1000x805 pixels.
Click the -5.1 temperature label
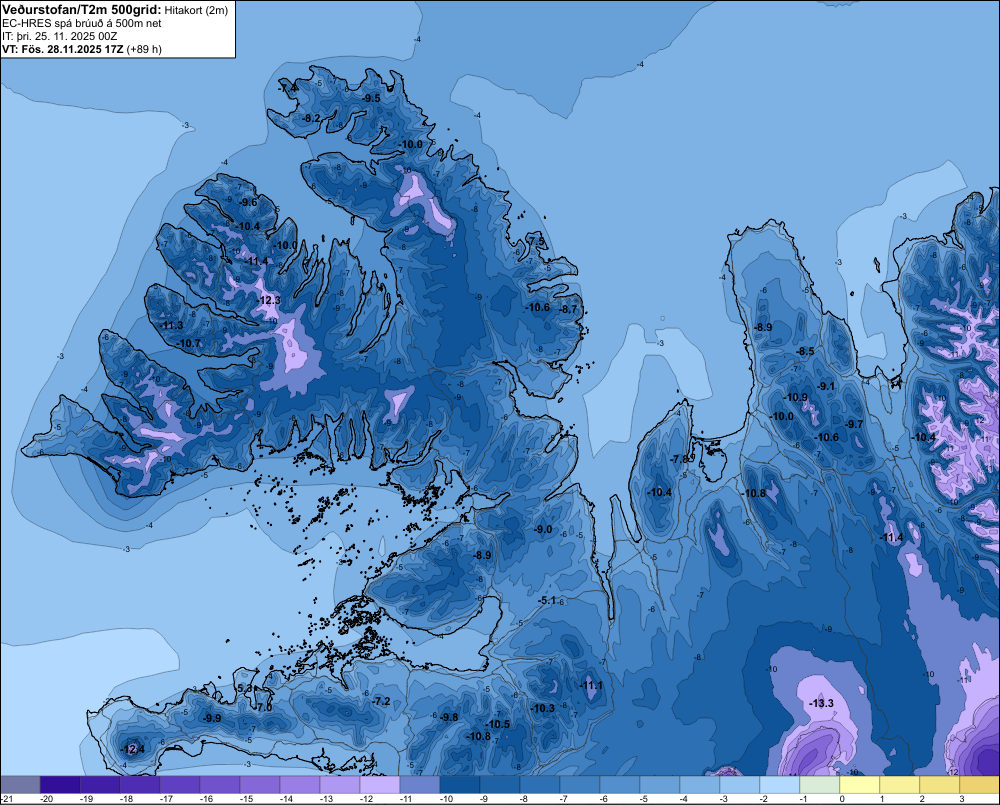click(x=547, y=601)
